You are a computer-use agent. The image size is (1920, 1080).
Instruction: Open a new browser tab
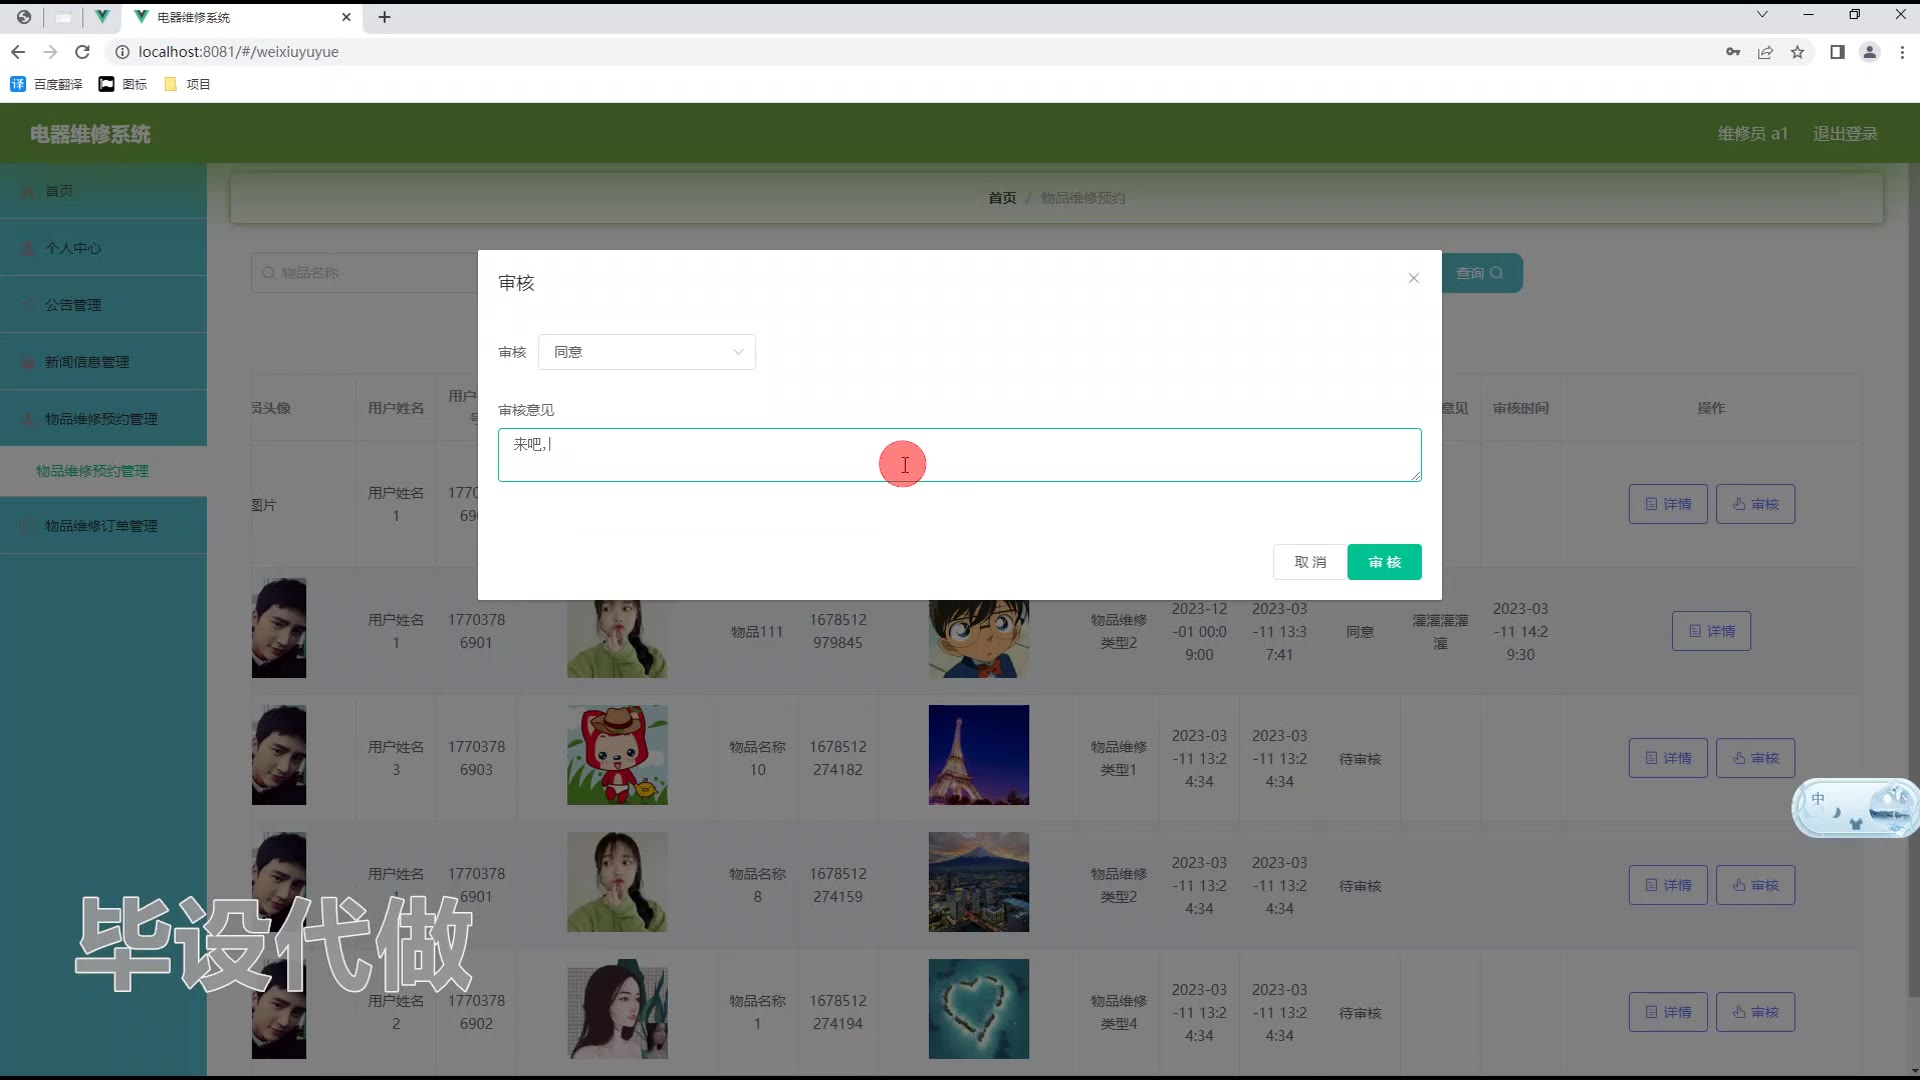tap(385, 17)
